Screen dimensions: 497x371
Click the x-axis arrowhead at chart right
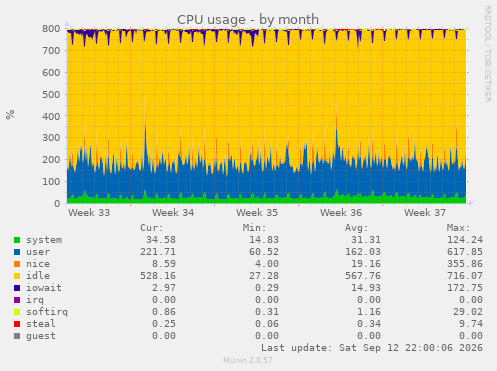(x=471, y=203)
